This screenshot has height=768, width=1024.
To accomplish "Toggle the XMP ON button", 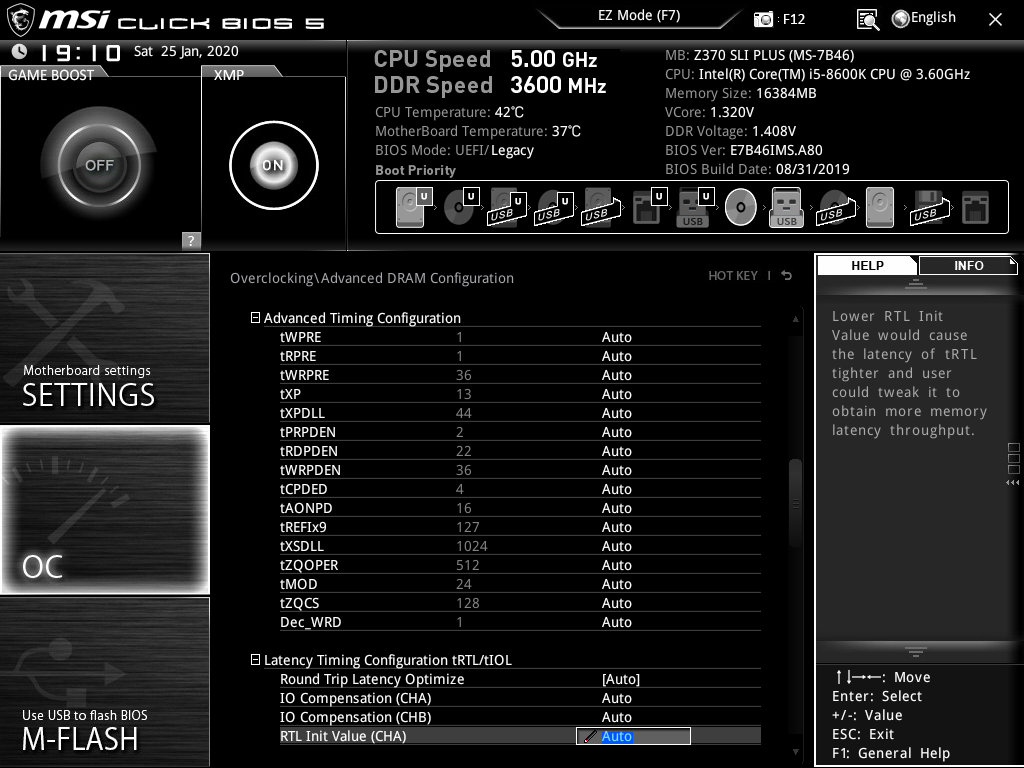I will click(274, 165).
